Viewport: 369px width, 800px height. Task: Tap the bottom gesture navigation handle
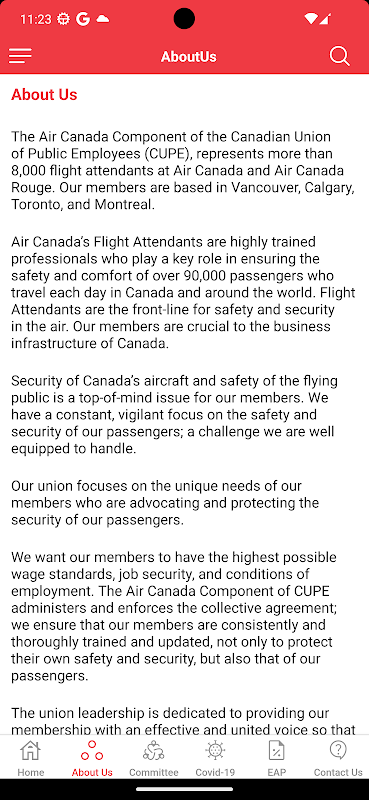point(184,789)
